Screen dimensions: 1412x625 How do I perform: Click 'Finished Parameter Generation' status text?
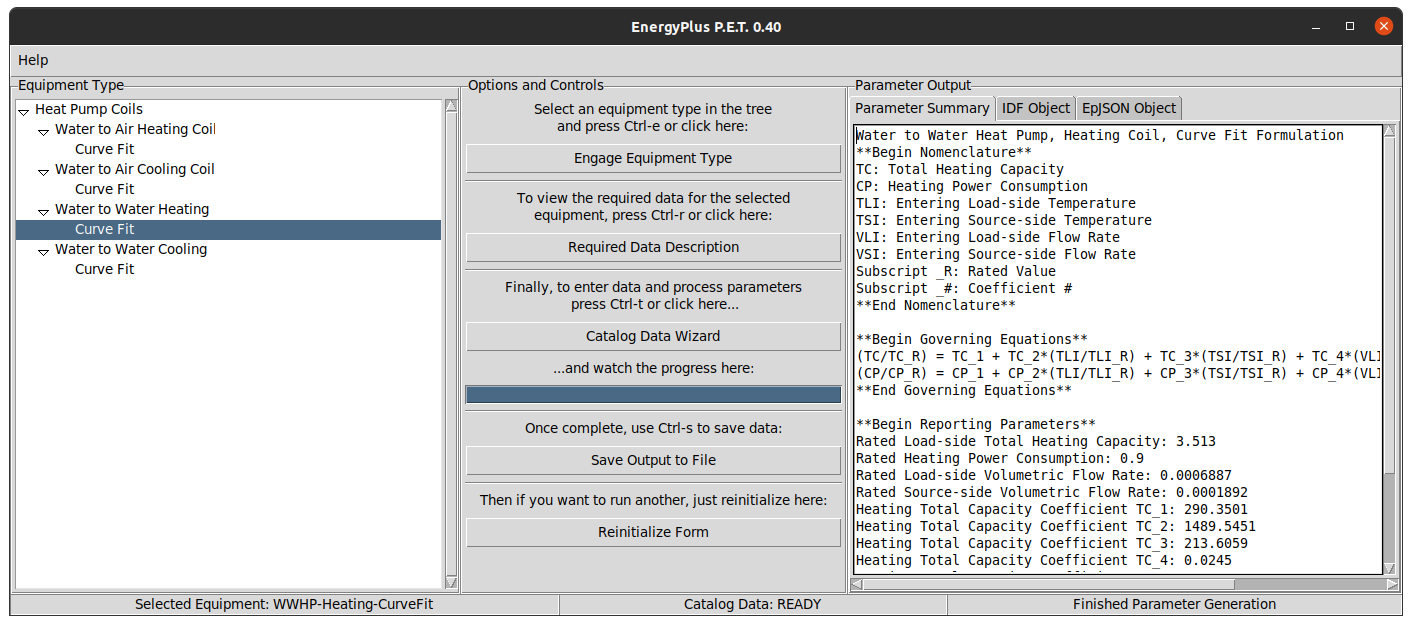1174,604
